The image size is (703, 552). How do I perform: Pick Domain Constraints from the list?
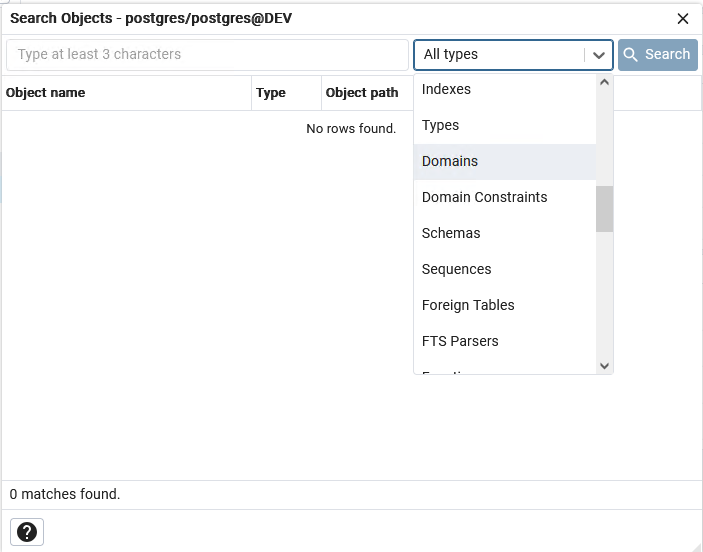tap(484, 197)
